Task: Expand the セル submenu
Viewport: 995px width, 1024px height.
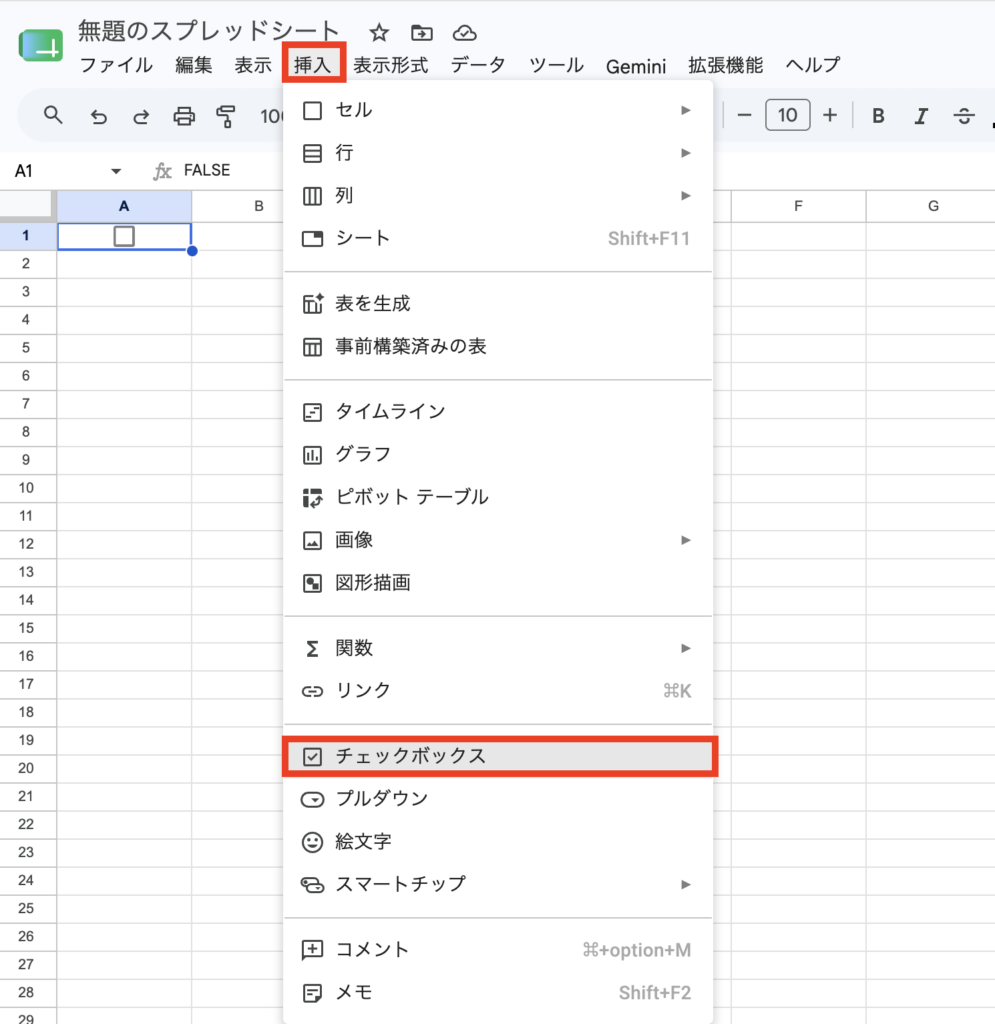Action: click(498, 110)
